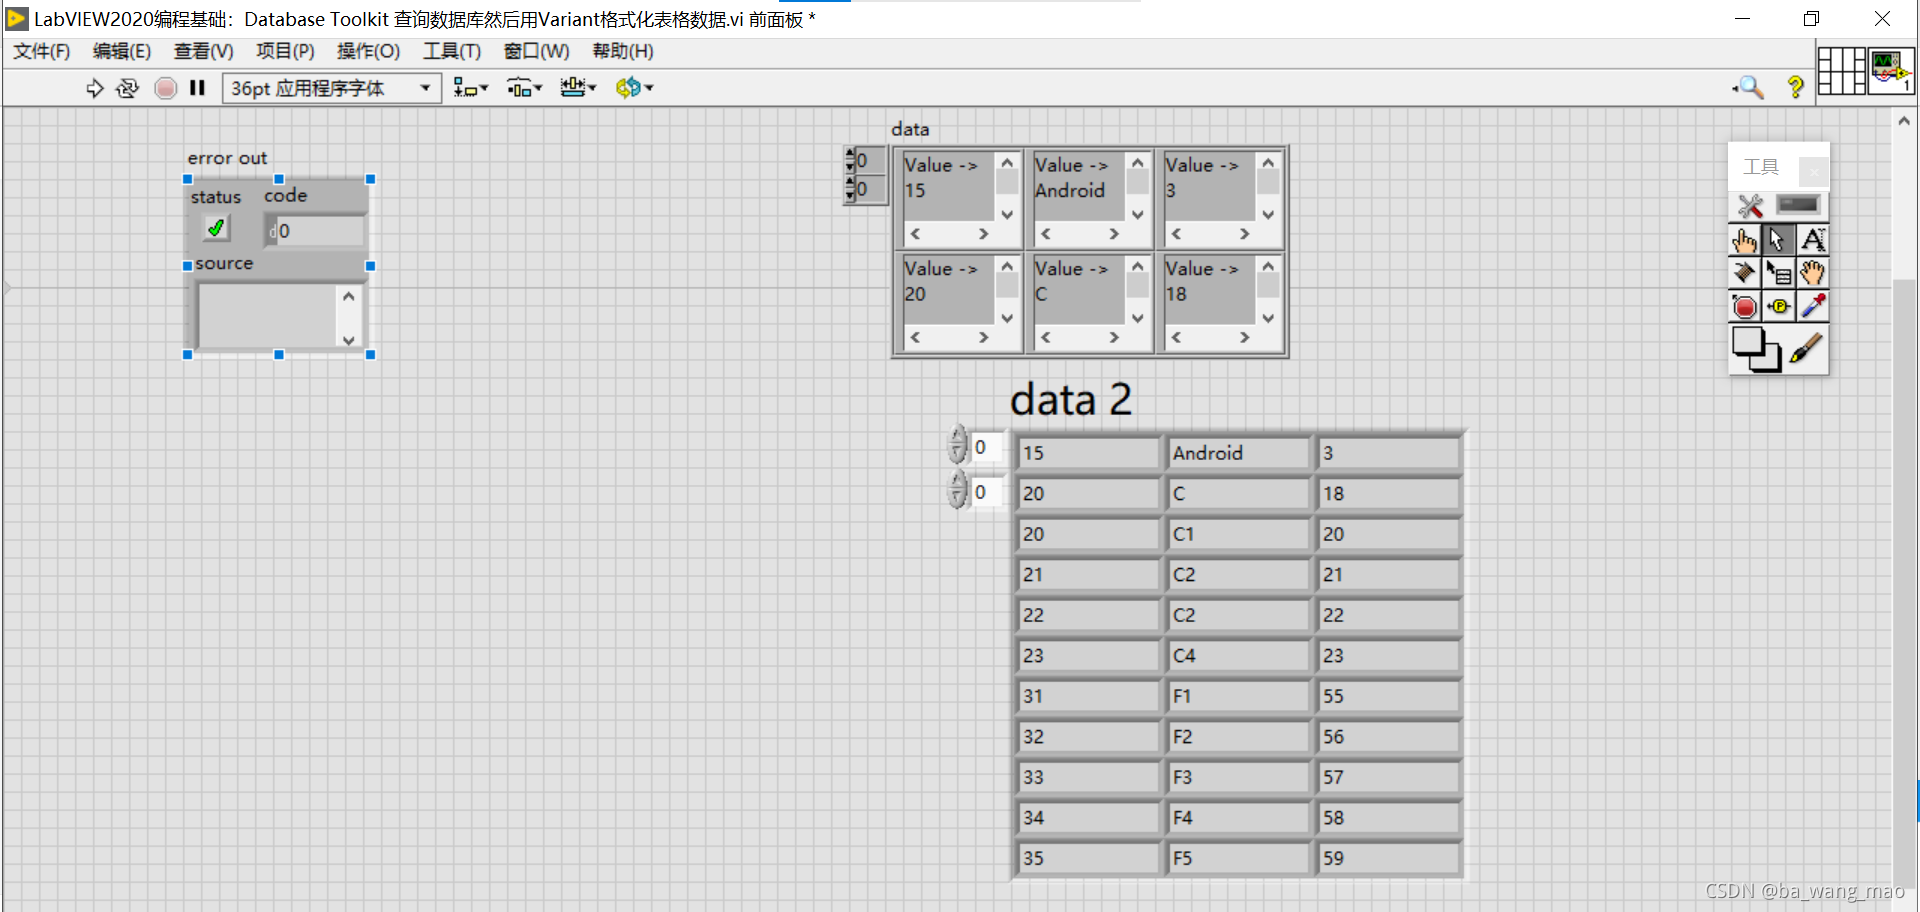Select the Set Color brush tool swatch
Viewport: 1920px width, 912px height.
tap(1806, 349)
